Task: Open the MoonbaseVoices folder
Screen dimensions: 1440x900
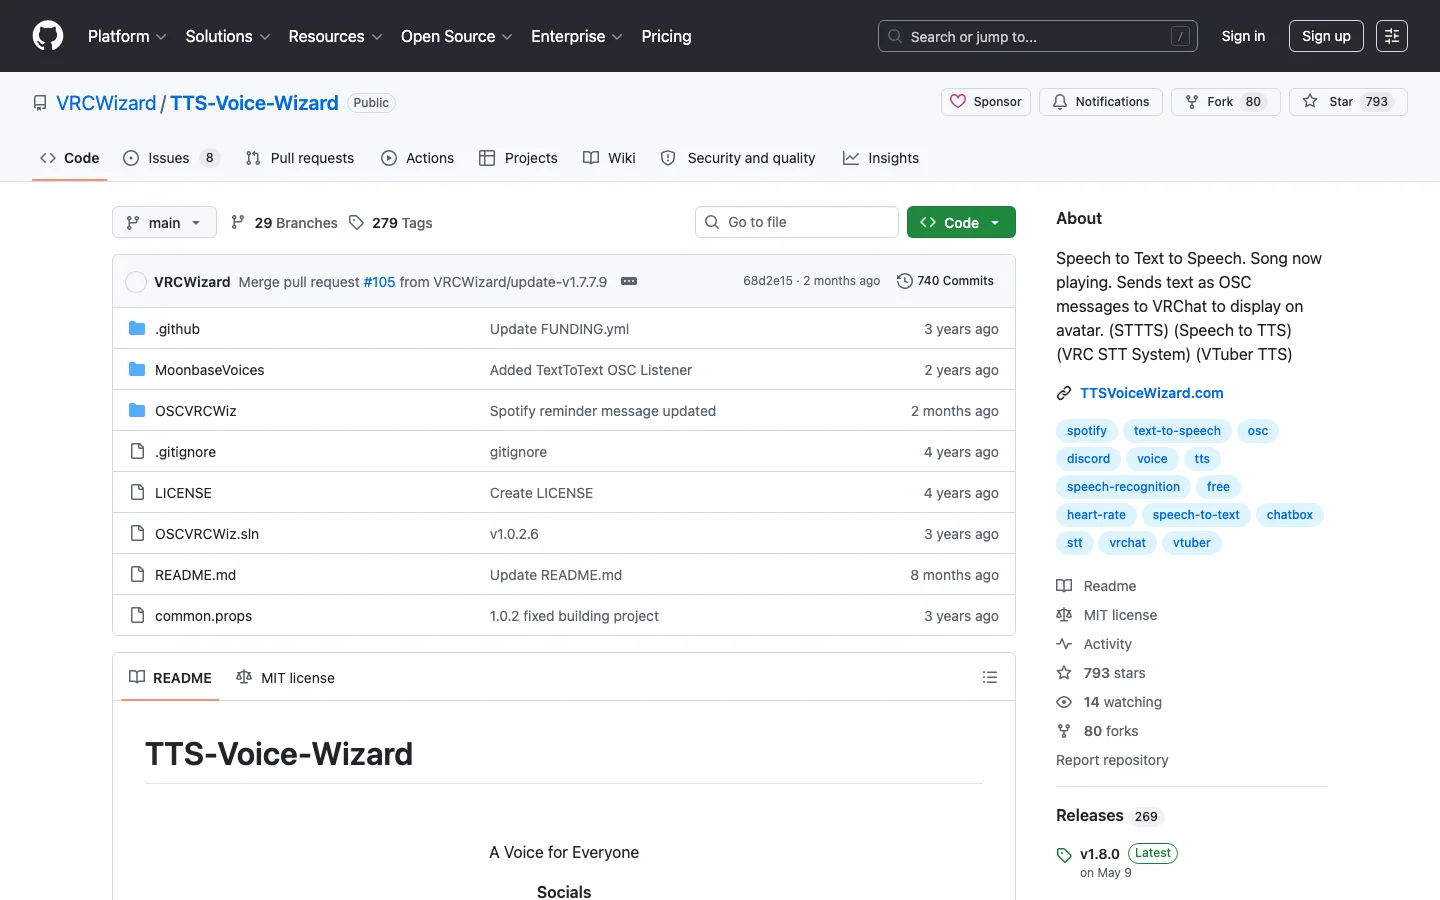Action: pos(210,370)
